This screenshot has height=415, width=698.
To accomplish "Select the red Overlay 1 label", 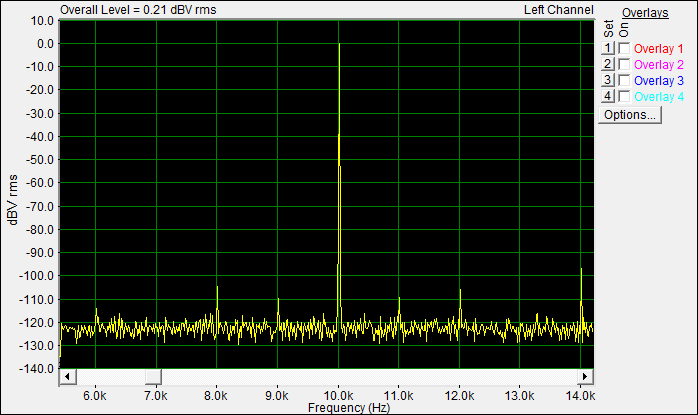I will click(x=658, y=49).
